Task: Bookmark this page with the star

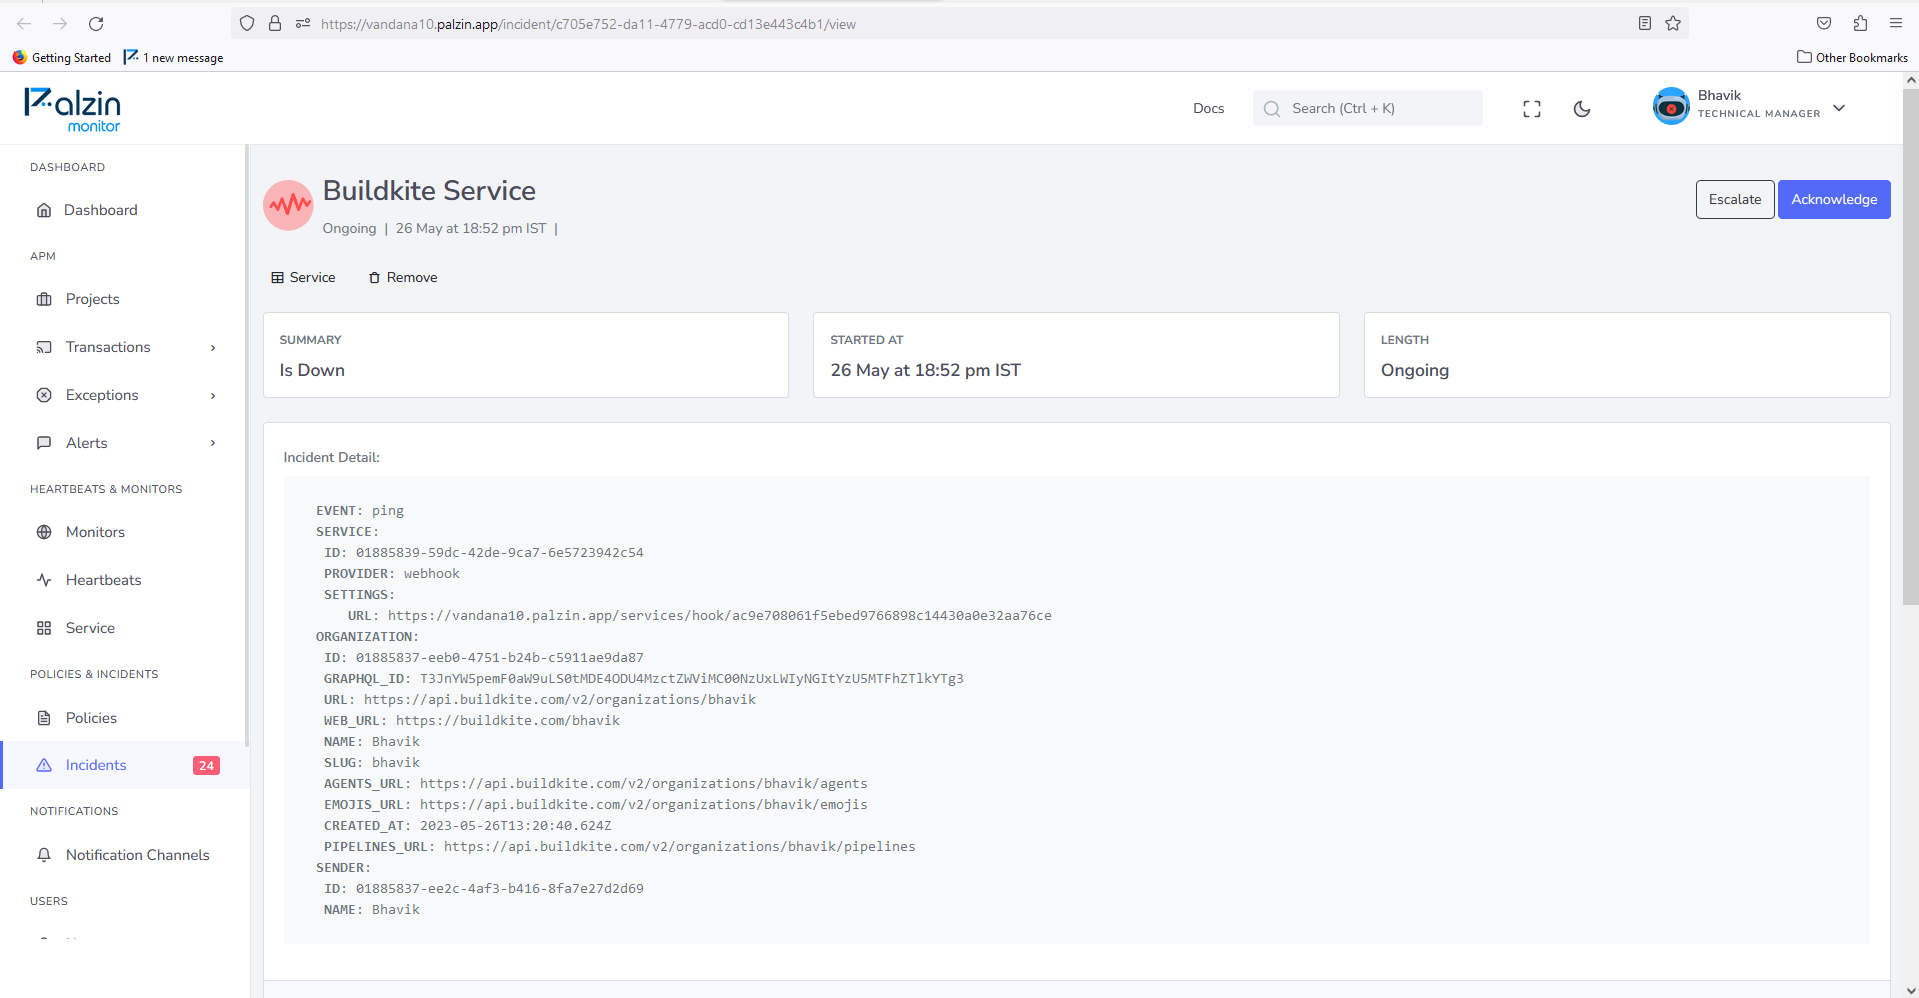Action: [1672, 23]
